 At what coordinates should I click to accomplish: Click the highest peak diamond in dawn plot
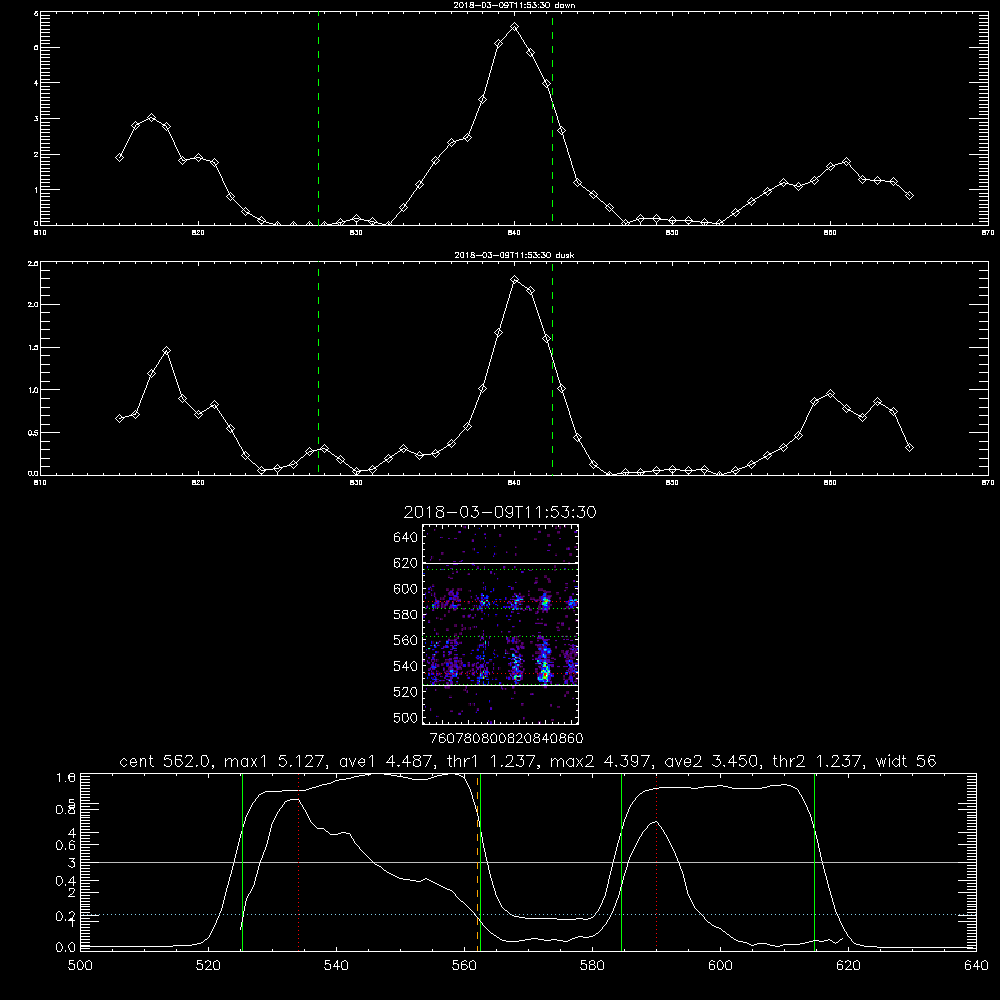(515, 27)
